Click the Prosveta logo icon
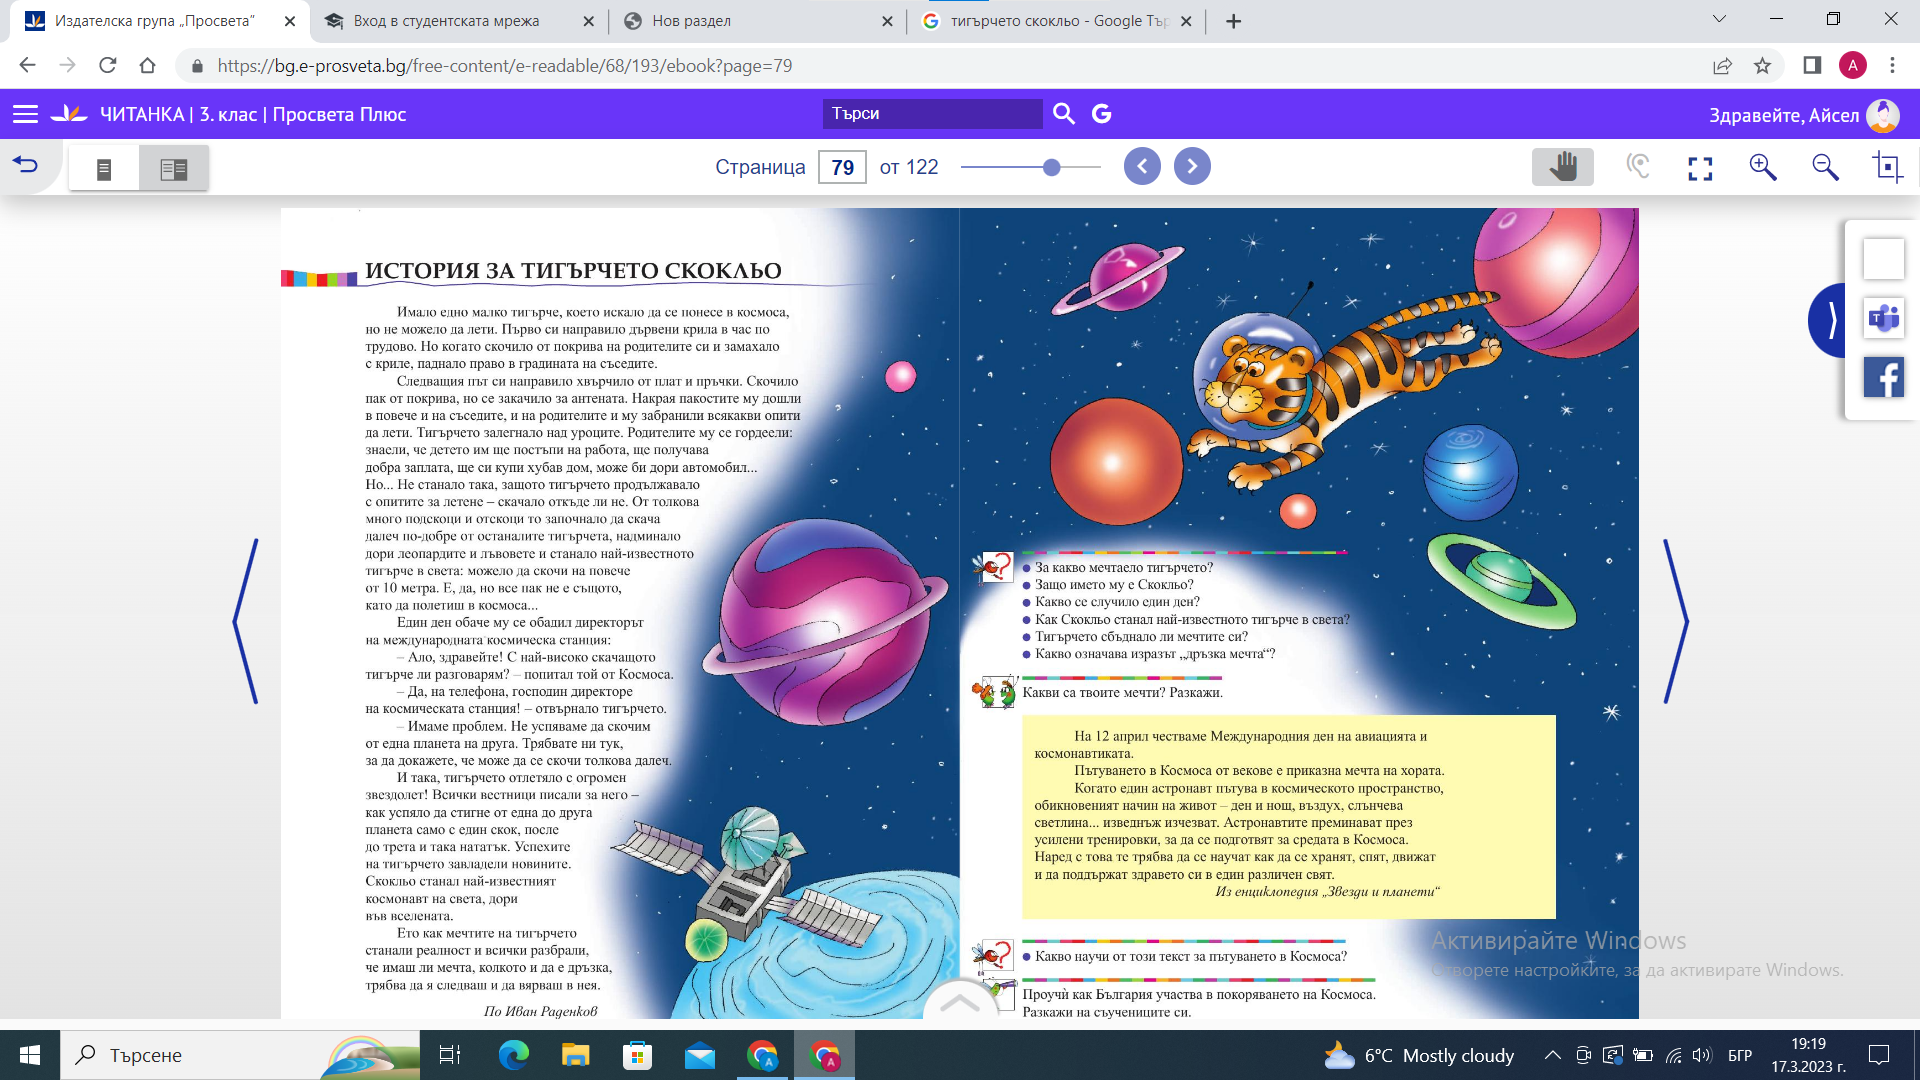 (x=69, y=113)
